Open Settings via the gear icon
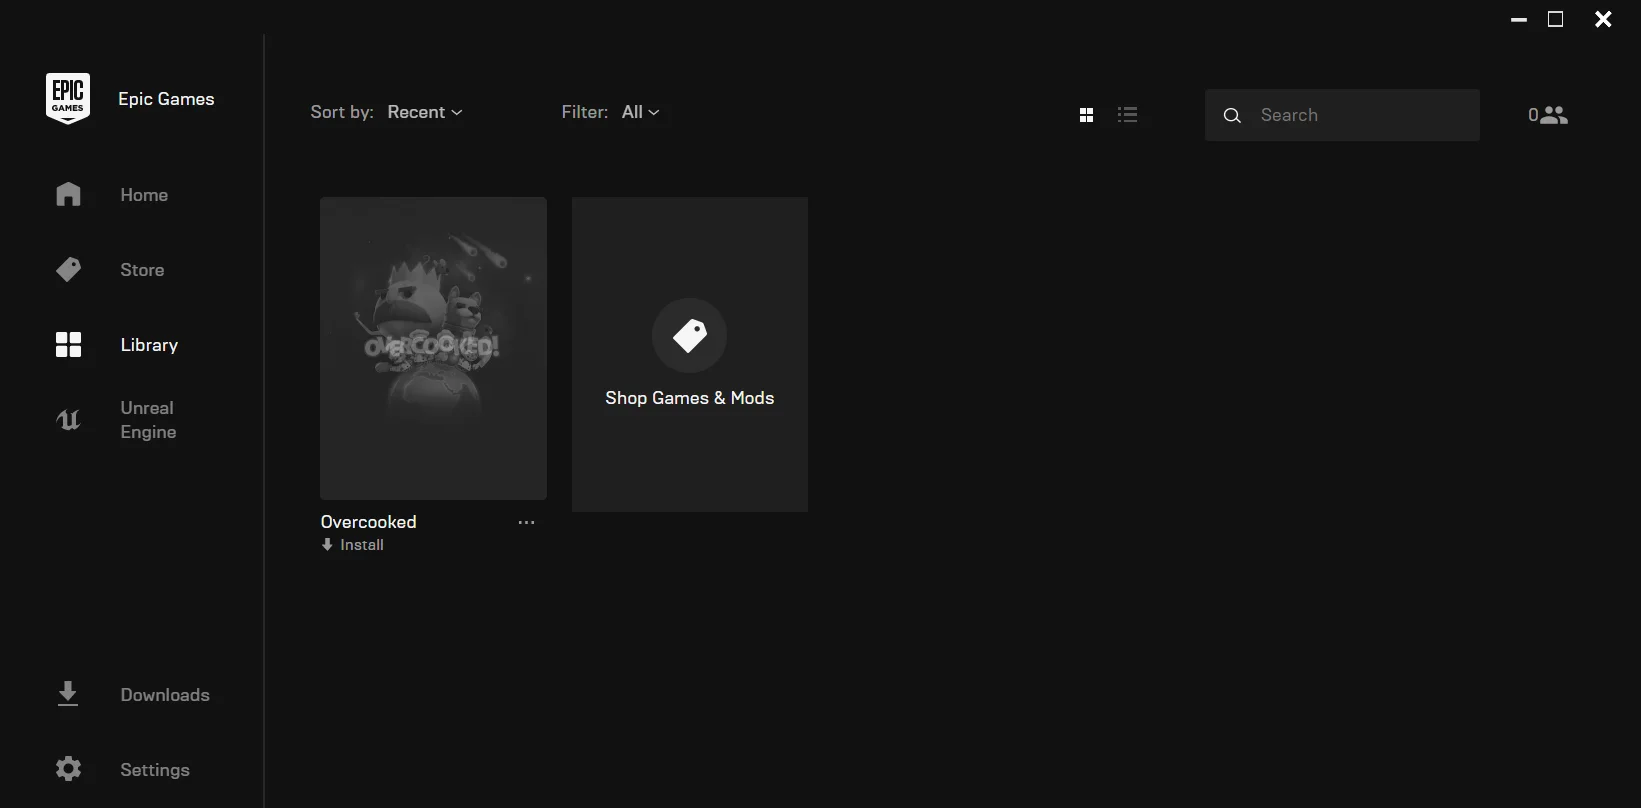The width and height of the screenshot is (1641, 808). pos(68,769)
